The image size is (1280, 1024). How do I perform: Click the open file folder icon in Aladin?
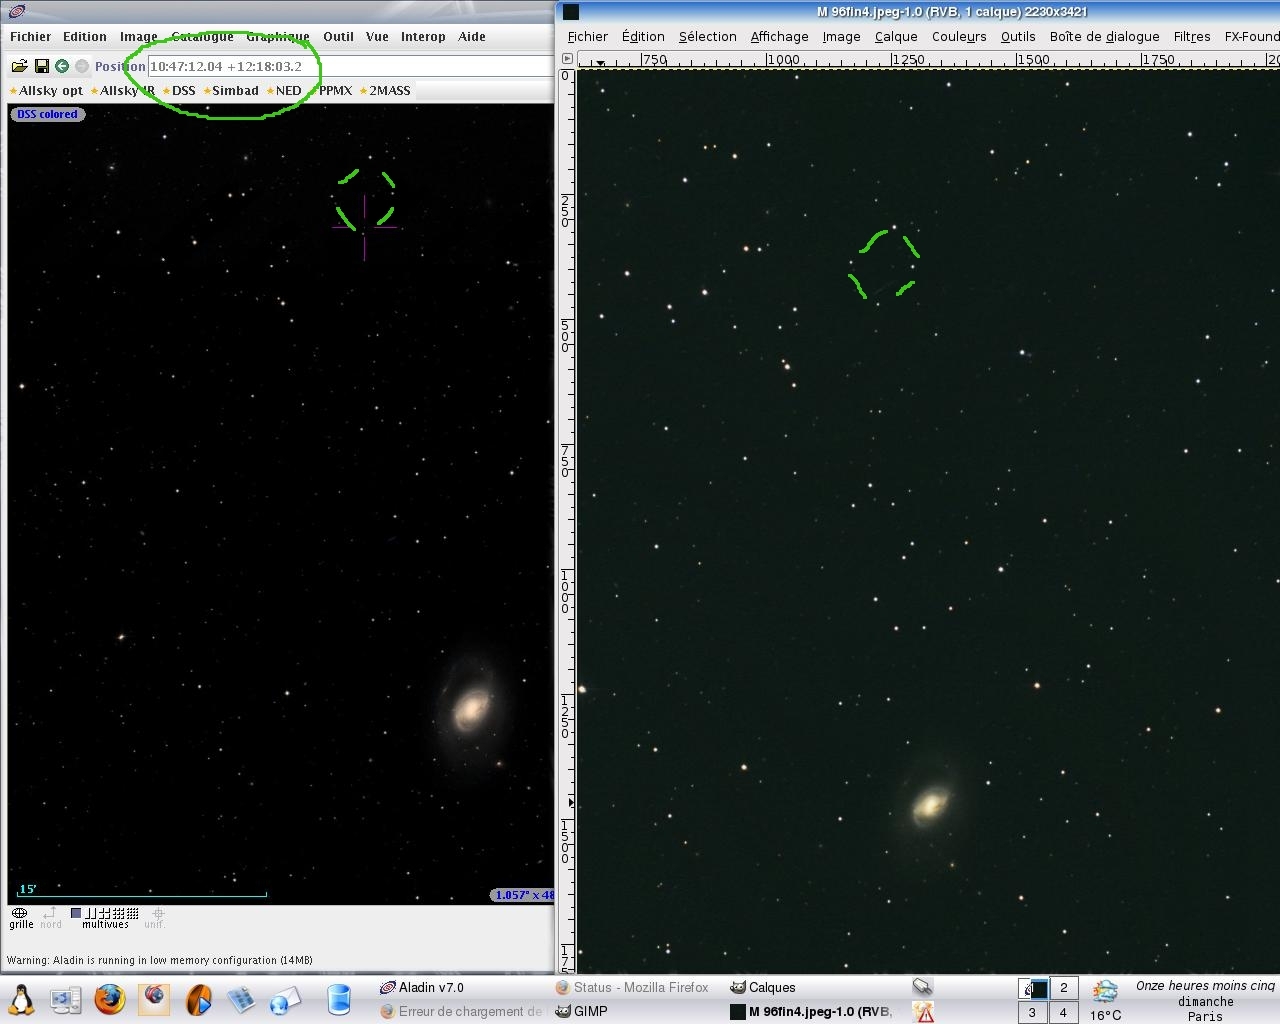(x=19, y=66)
